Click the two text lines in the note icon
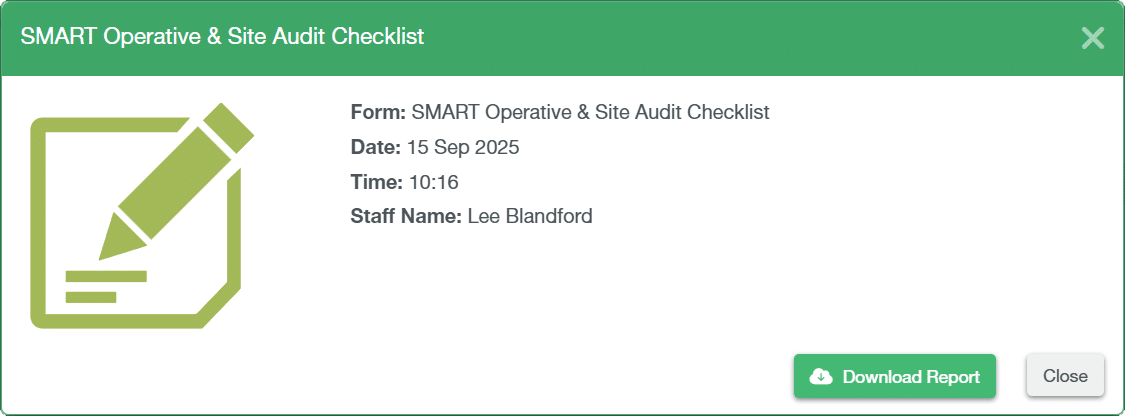This screenshot has width=1125, height=416. [106, 287]
